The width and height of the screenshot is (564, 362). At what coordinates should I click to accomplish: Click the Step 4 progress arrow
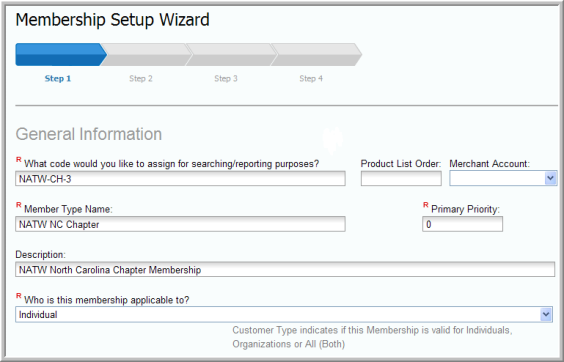[316, 55]
